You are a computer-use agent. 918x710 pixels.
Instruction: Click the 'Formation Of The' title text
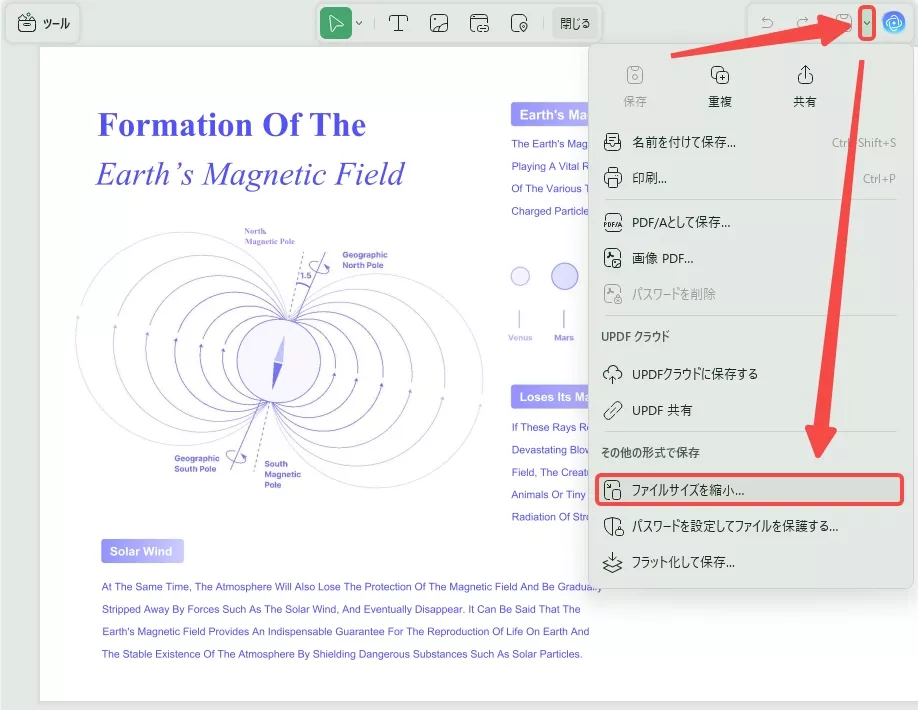(231, 125)
